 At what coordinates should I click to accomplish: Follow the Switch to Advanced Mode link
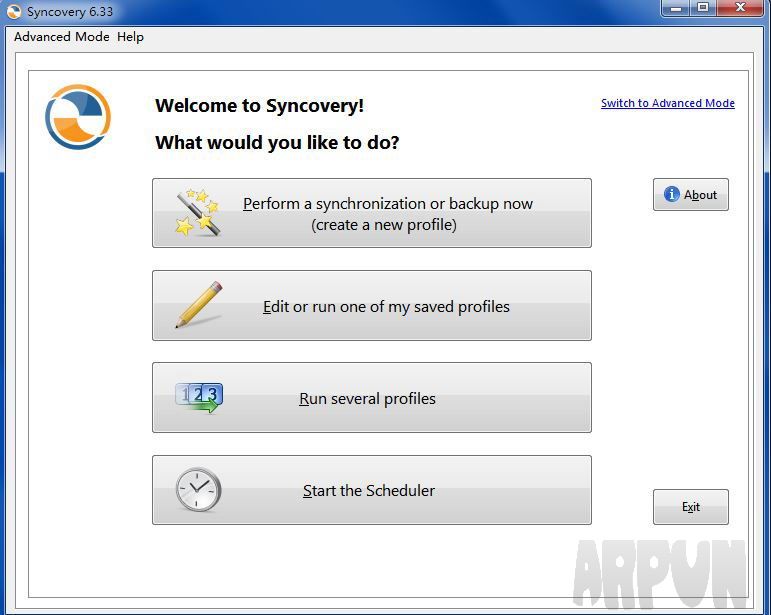coord(668,103)
